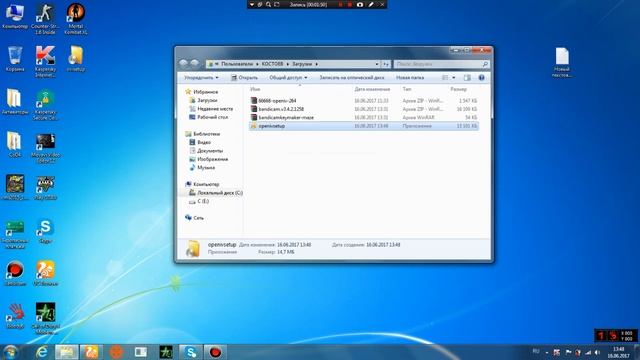The image size is (640, 360).
Task: Click the Открыть toolbar button
Action: click(244, 78)
